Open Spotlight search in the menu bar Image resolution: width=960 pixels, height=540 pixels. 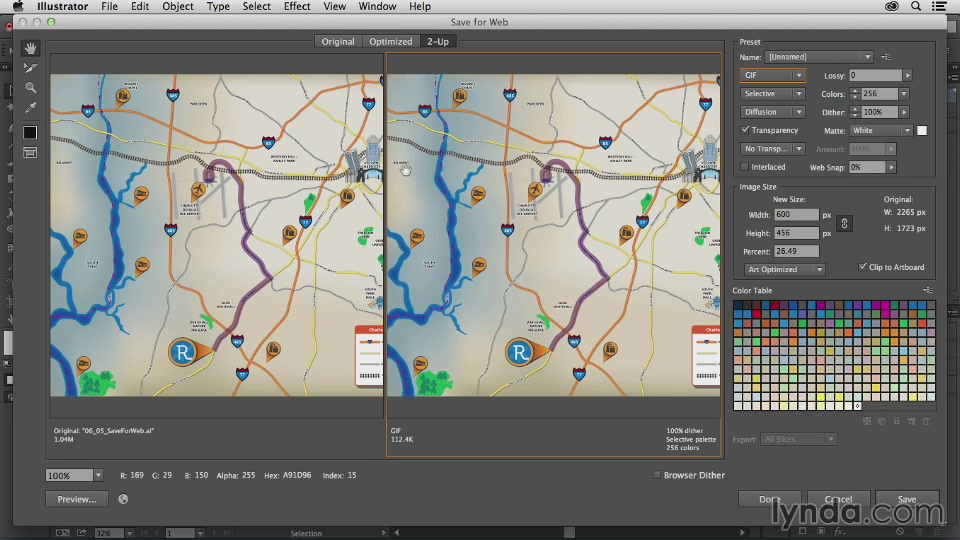point(916,6)
